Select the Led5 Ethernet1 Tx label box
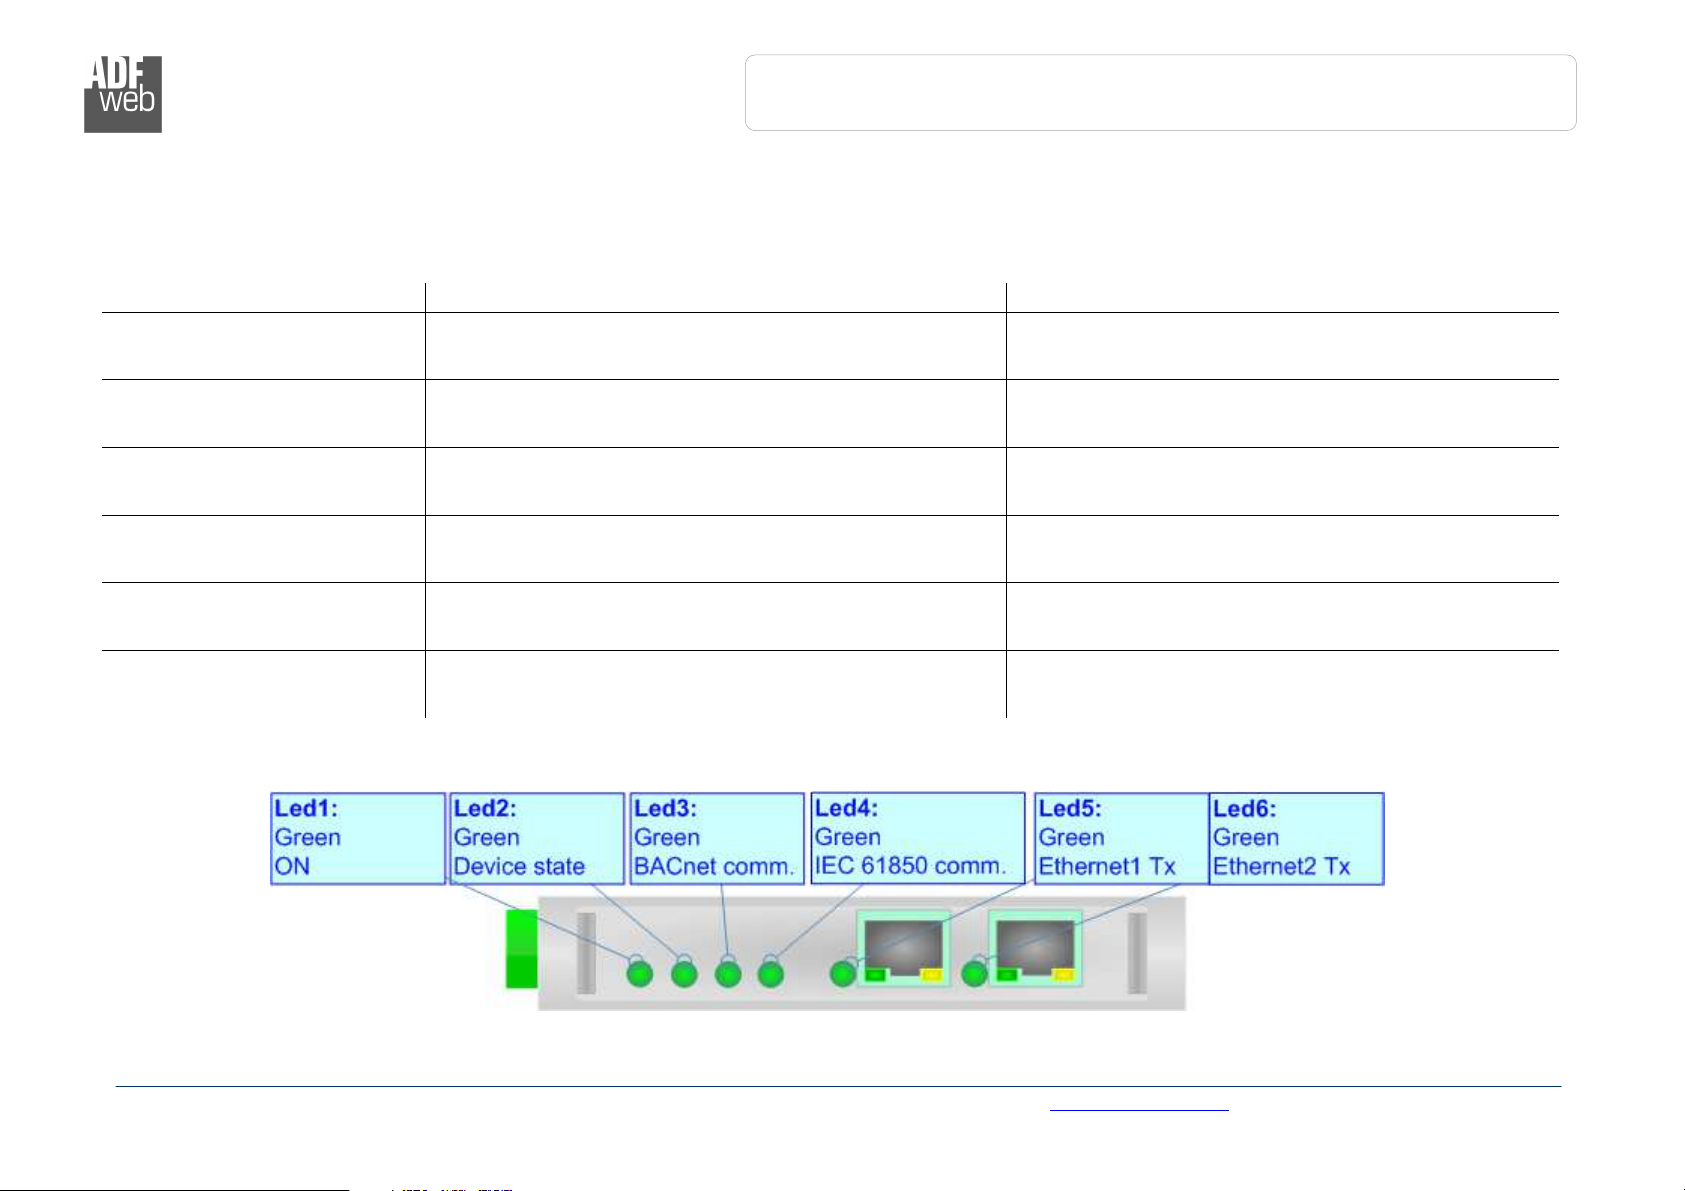This screenshot has width=1685, height=1191. point(1121,839)
